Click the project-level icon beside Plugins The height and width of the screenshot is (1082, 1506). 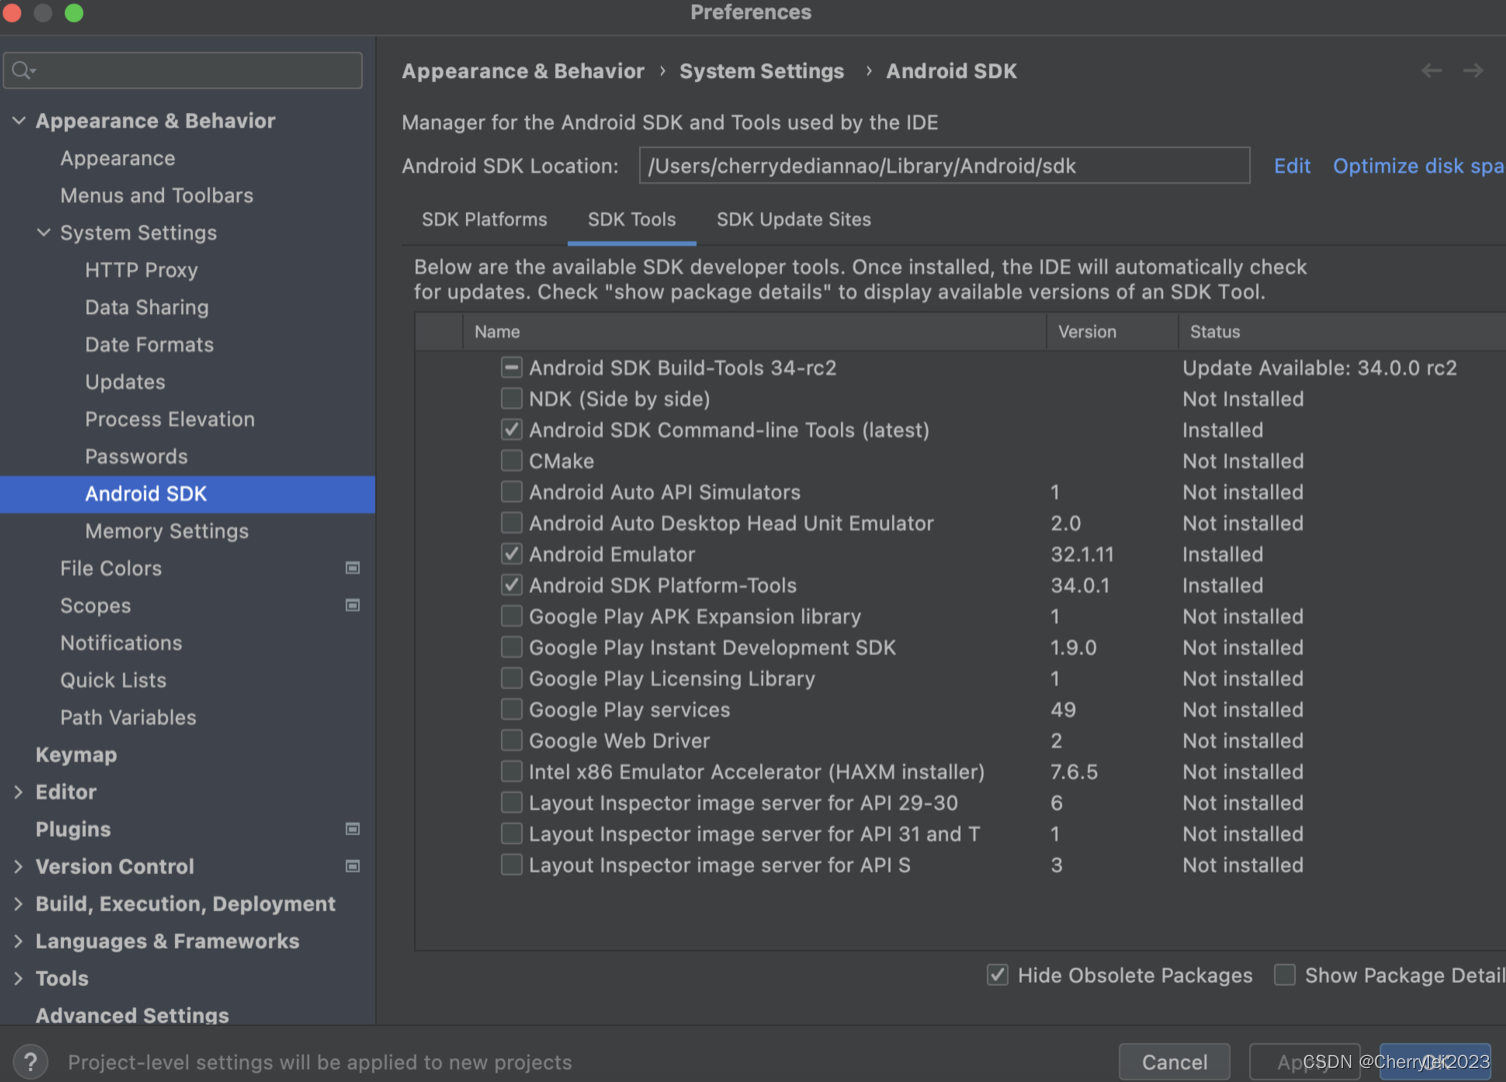352,828
